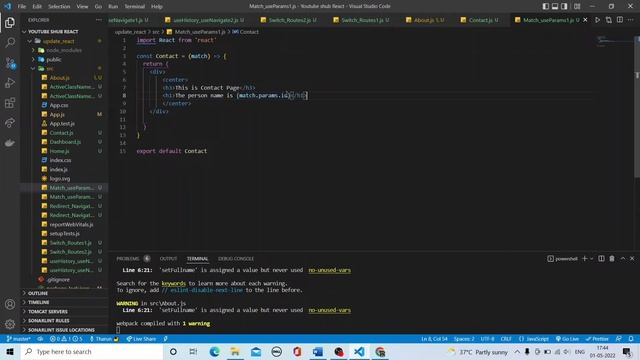Viewport: 640px width, 360px height.
Task: Open the Docker view icon
Action: (10, 143)
